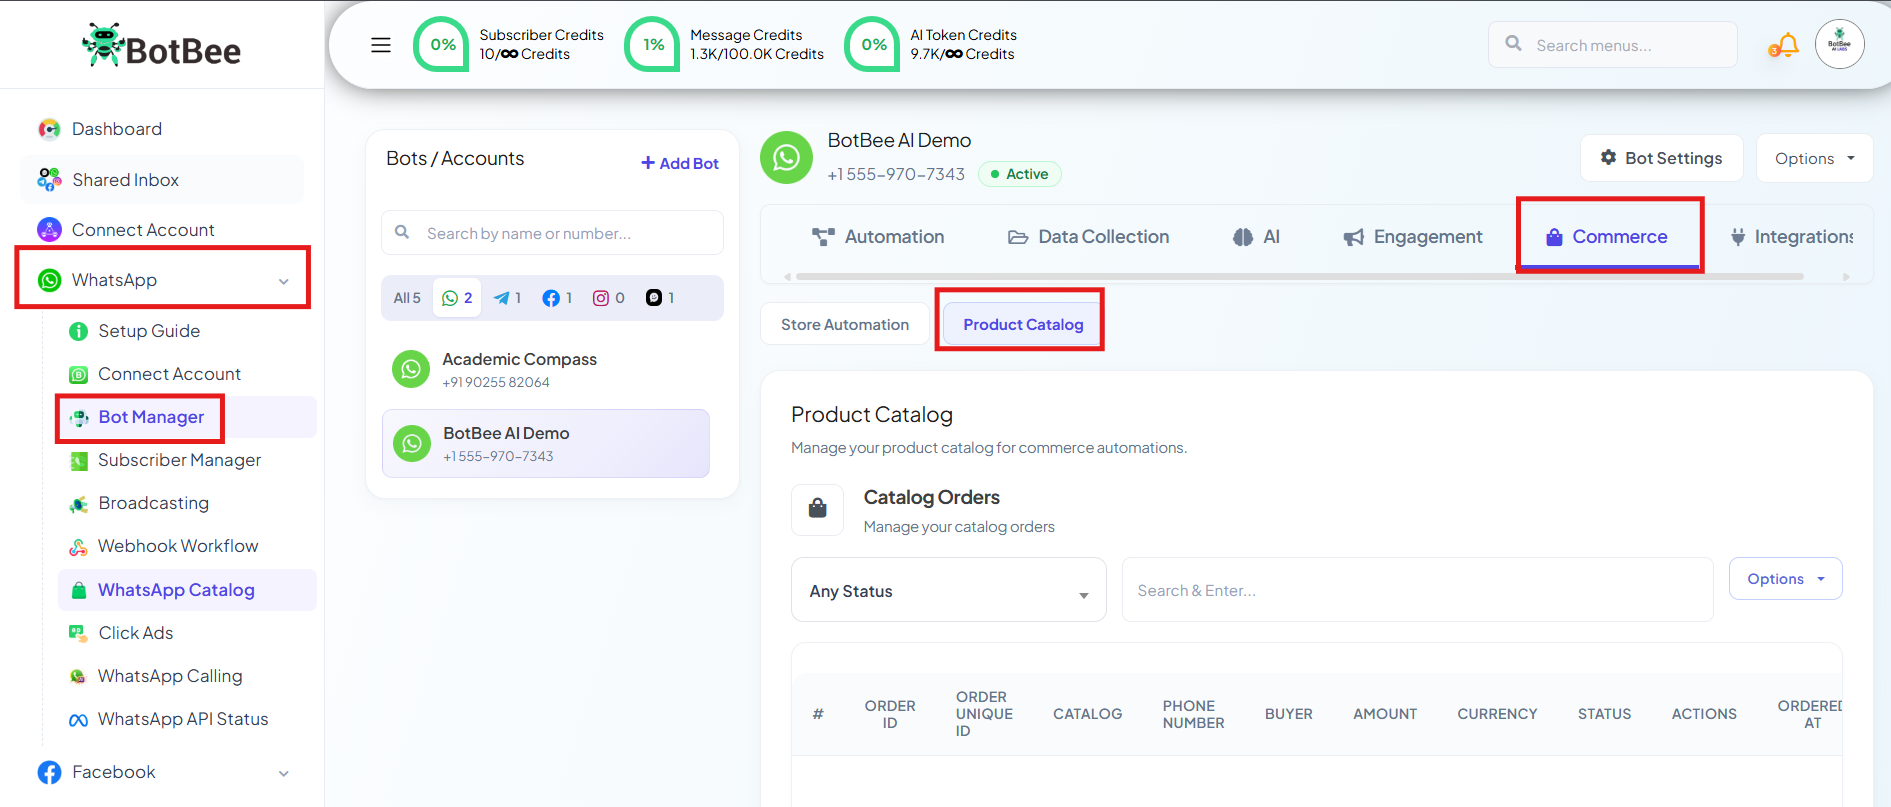Click the BotBee logo
1891x807 pixels.
pyautogui.click(x=162, y=46)
